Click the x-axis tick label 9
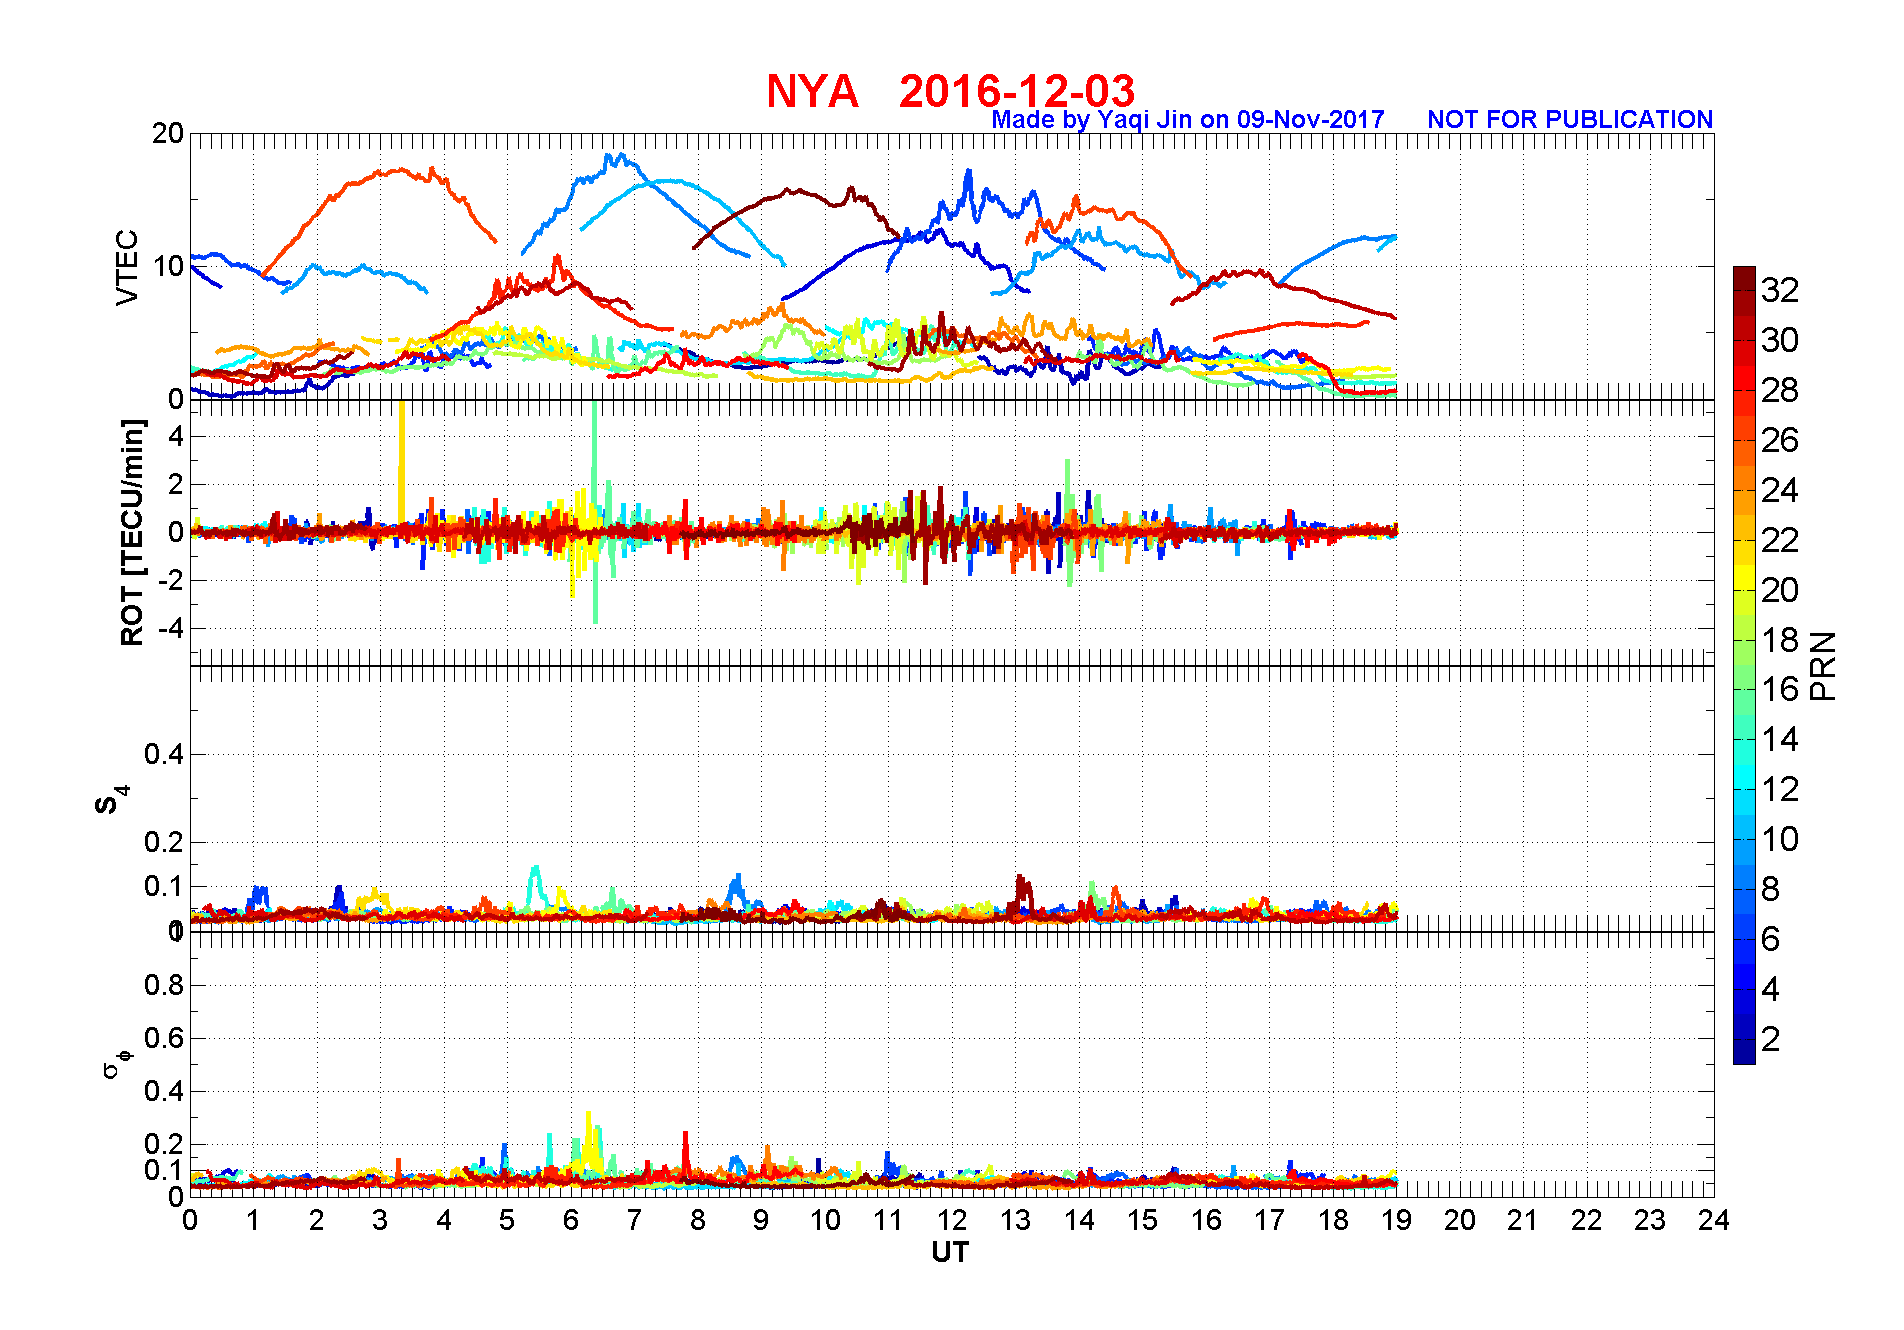 click(x=761, y=1220)
